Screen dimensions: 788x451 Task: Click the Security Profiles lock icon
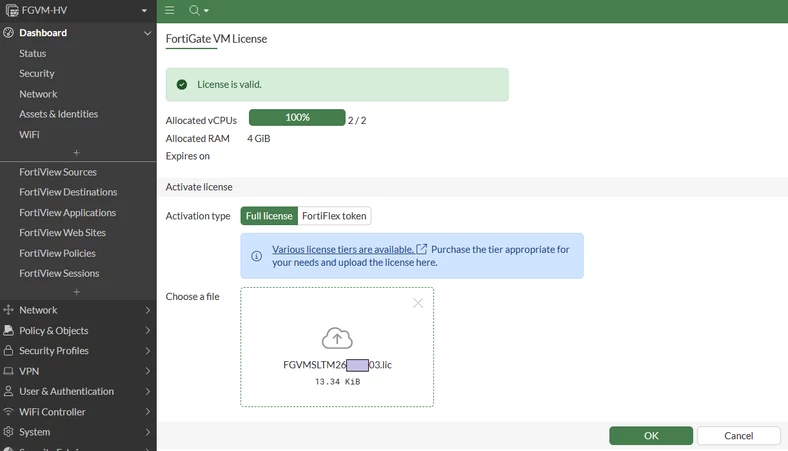tap(9, 350)
